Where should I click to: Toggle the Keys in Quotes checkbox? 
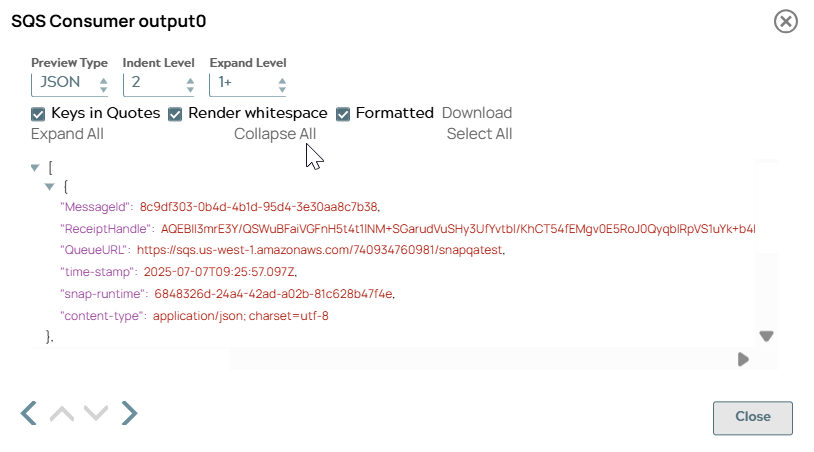pyautogui.click(x=39, y=113)
